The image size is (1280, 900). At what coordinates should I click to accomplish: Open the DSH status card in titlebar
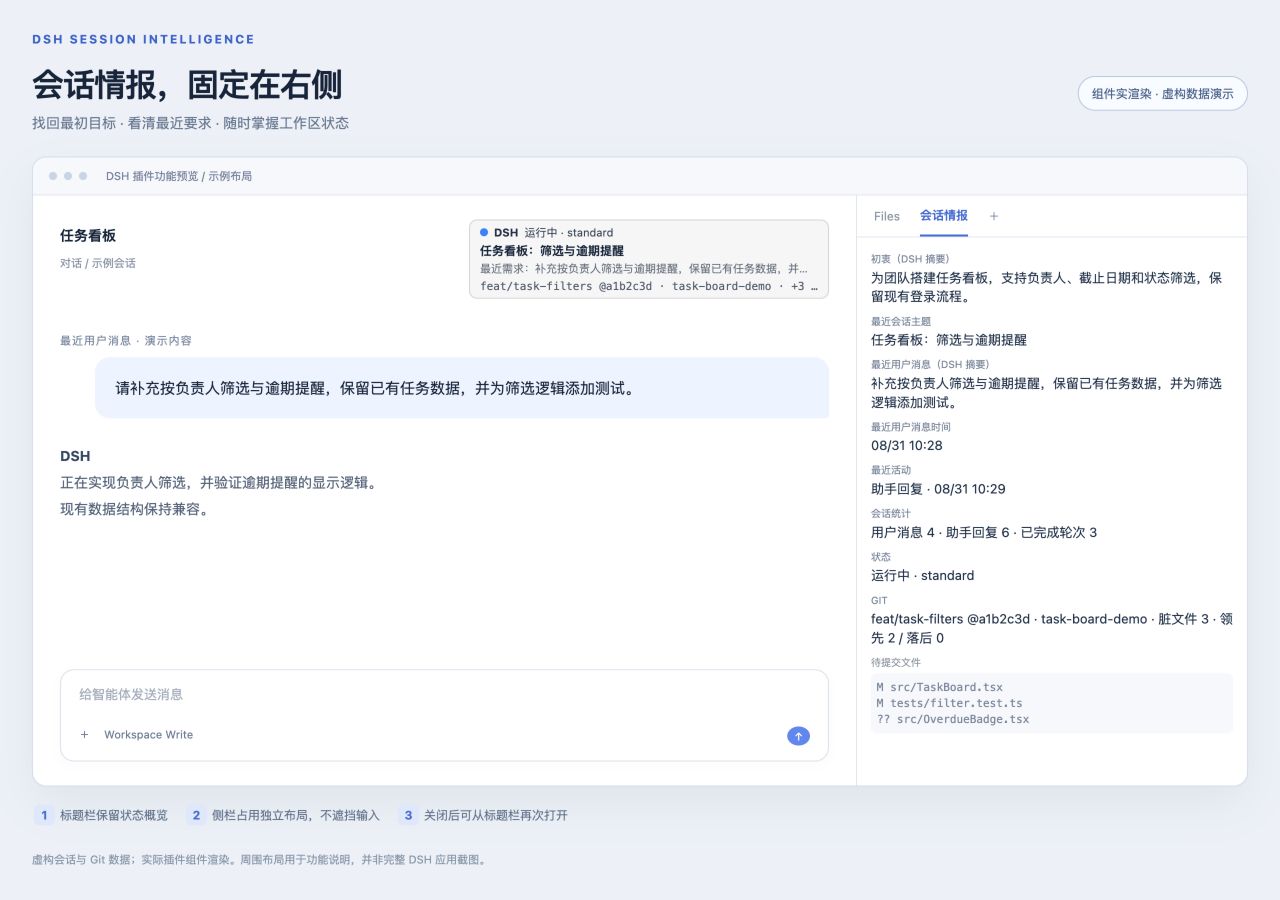pyautogui.click(x=649, y=259)
